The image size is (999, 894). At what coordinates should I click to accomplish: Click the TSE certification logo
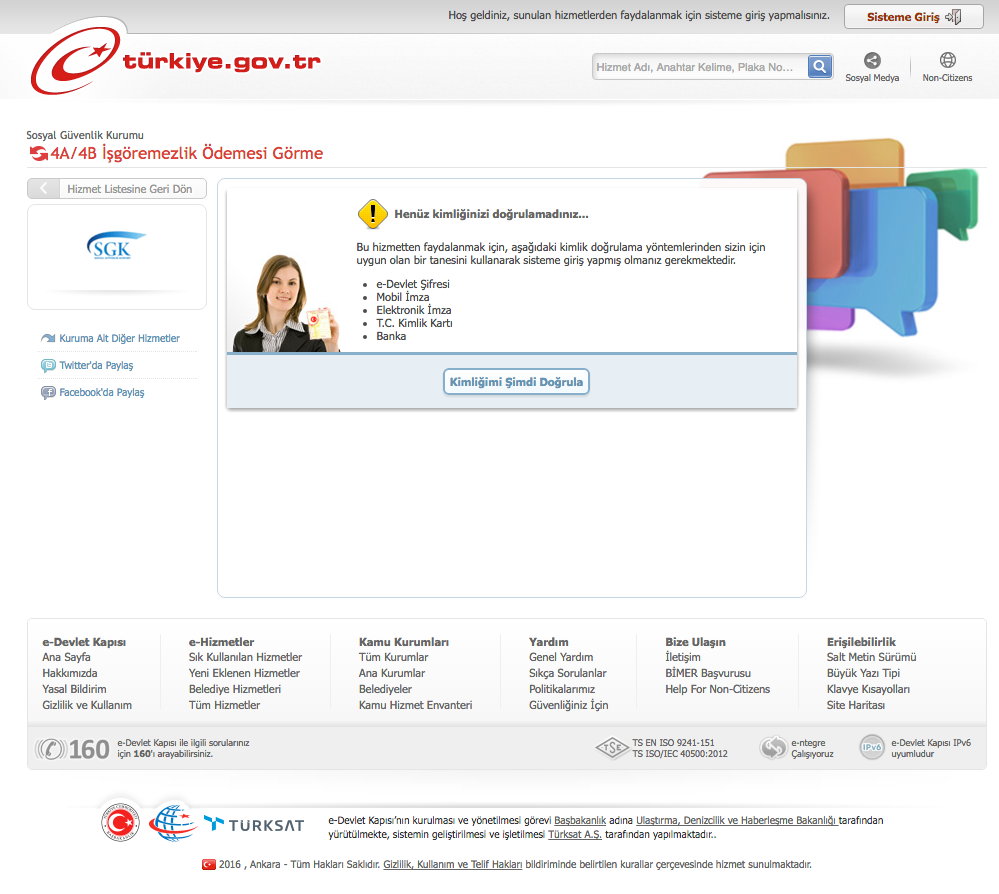point(612,747)
